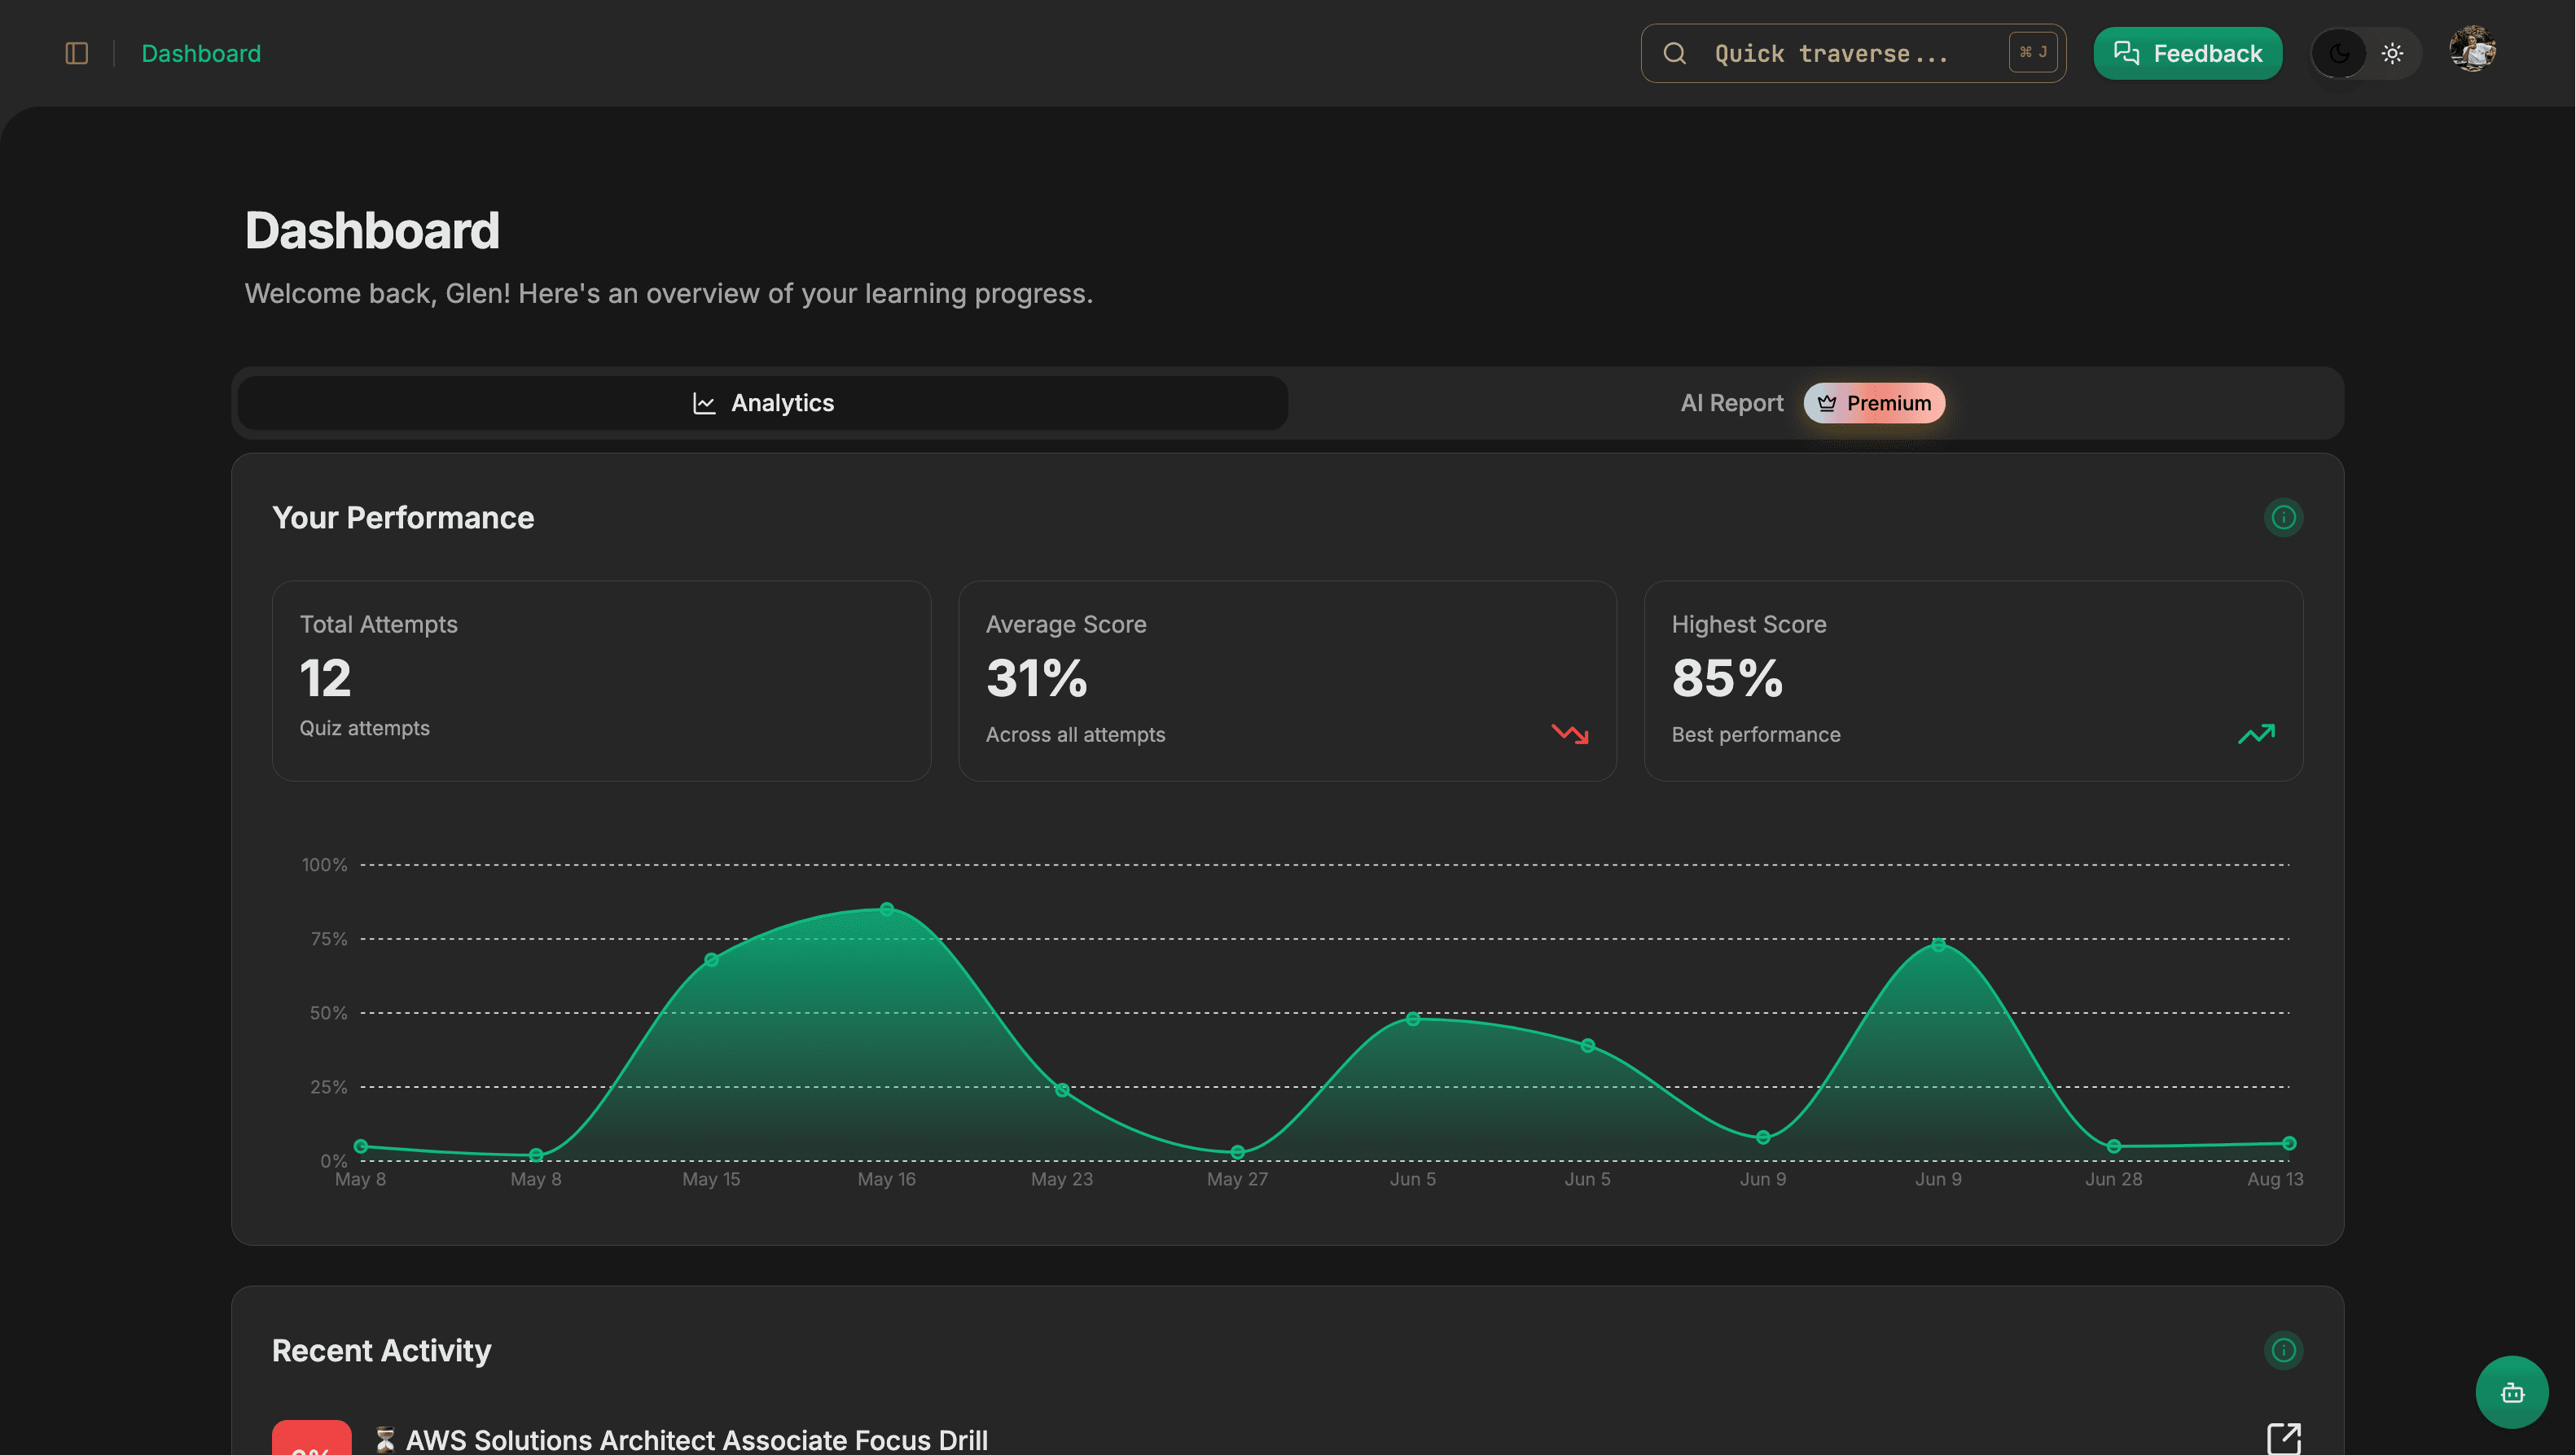
Task: Click the May 16 peak data point
Action: [x=887, y=909]
